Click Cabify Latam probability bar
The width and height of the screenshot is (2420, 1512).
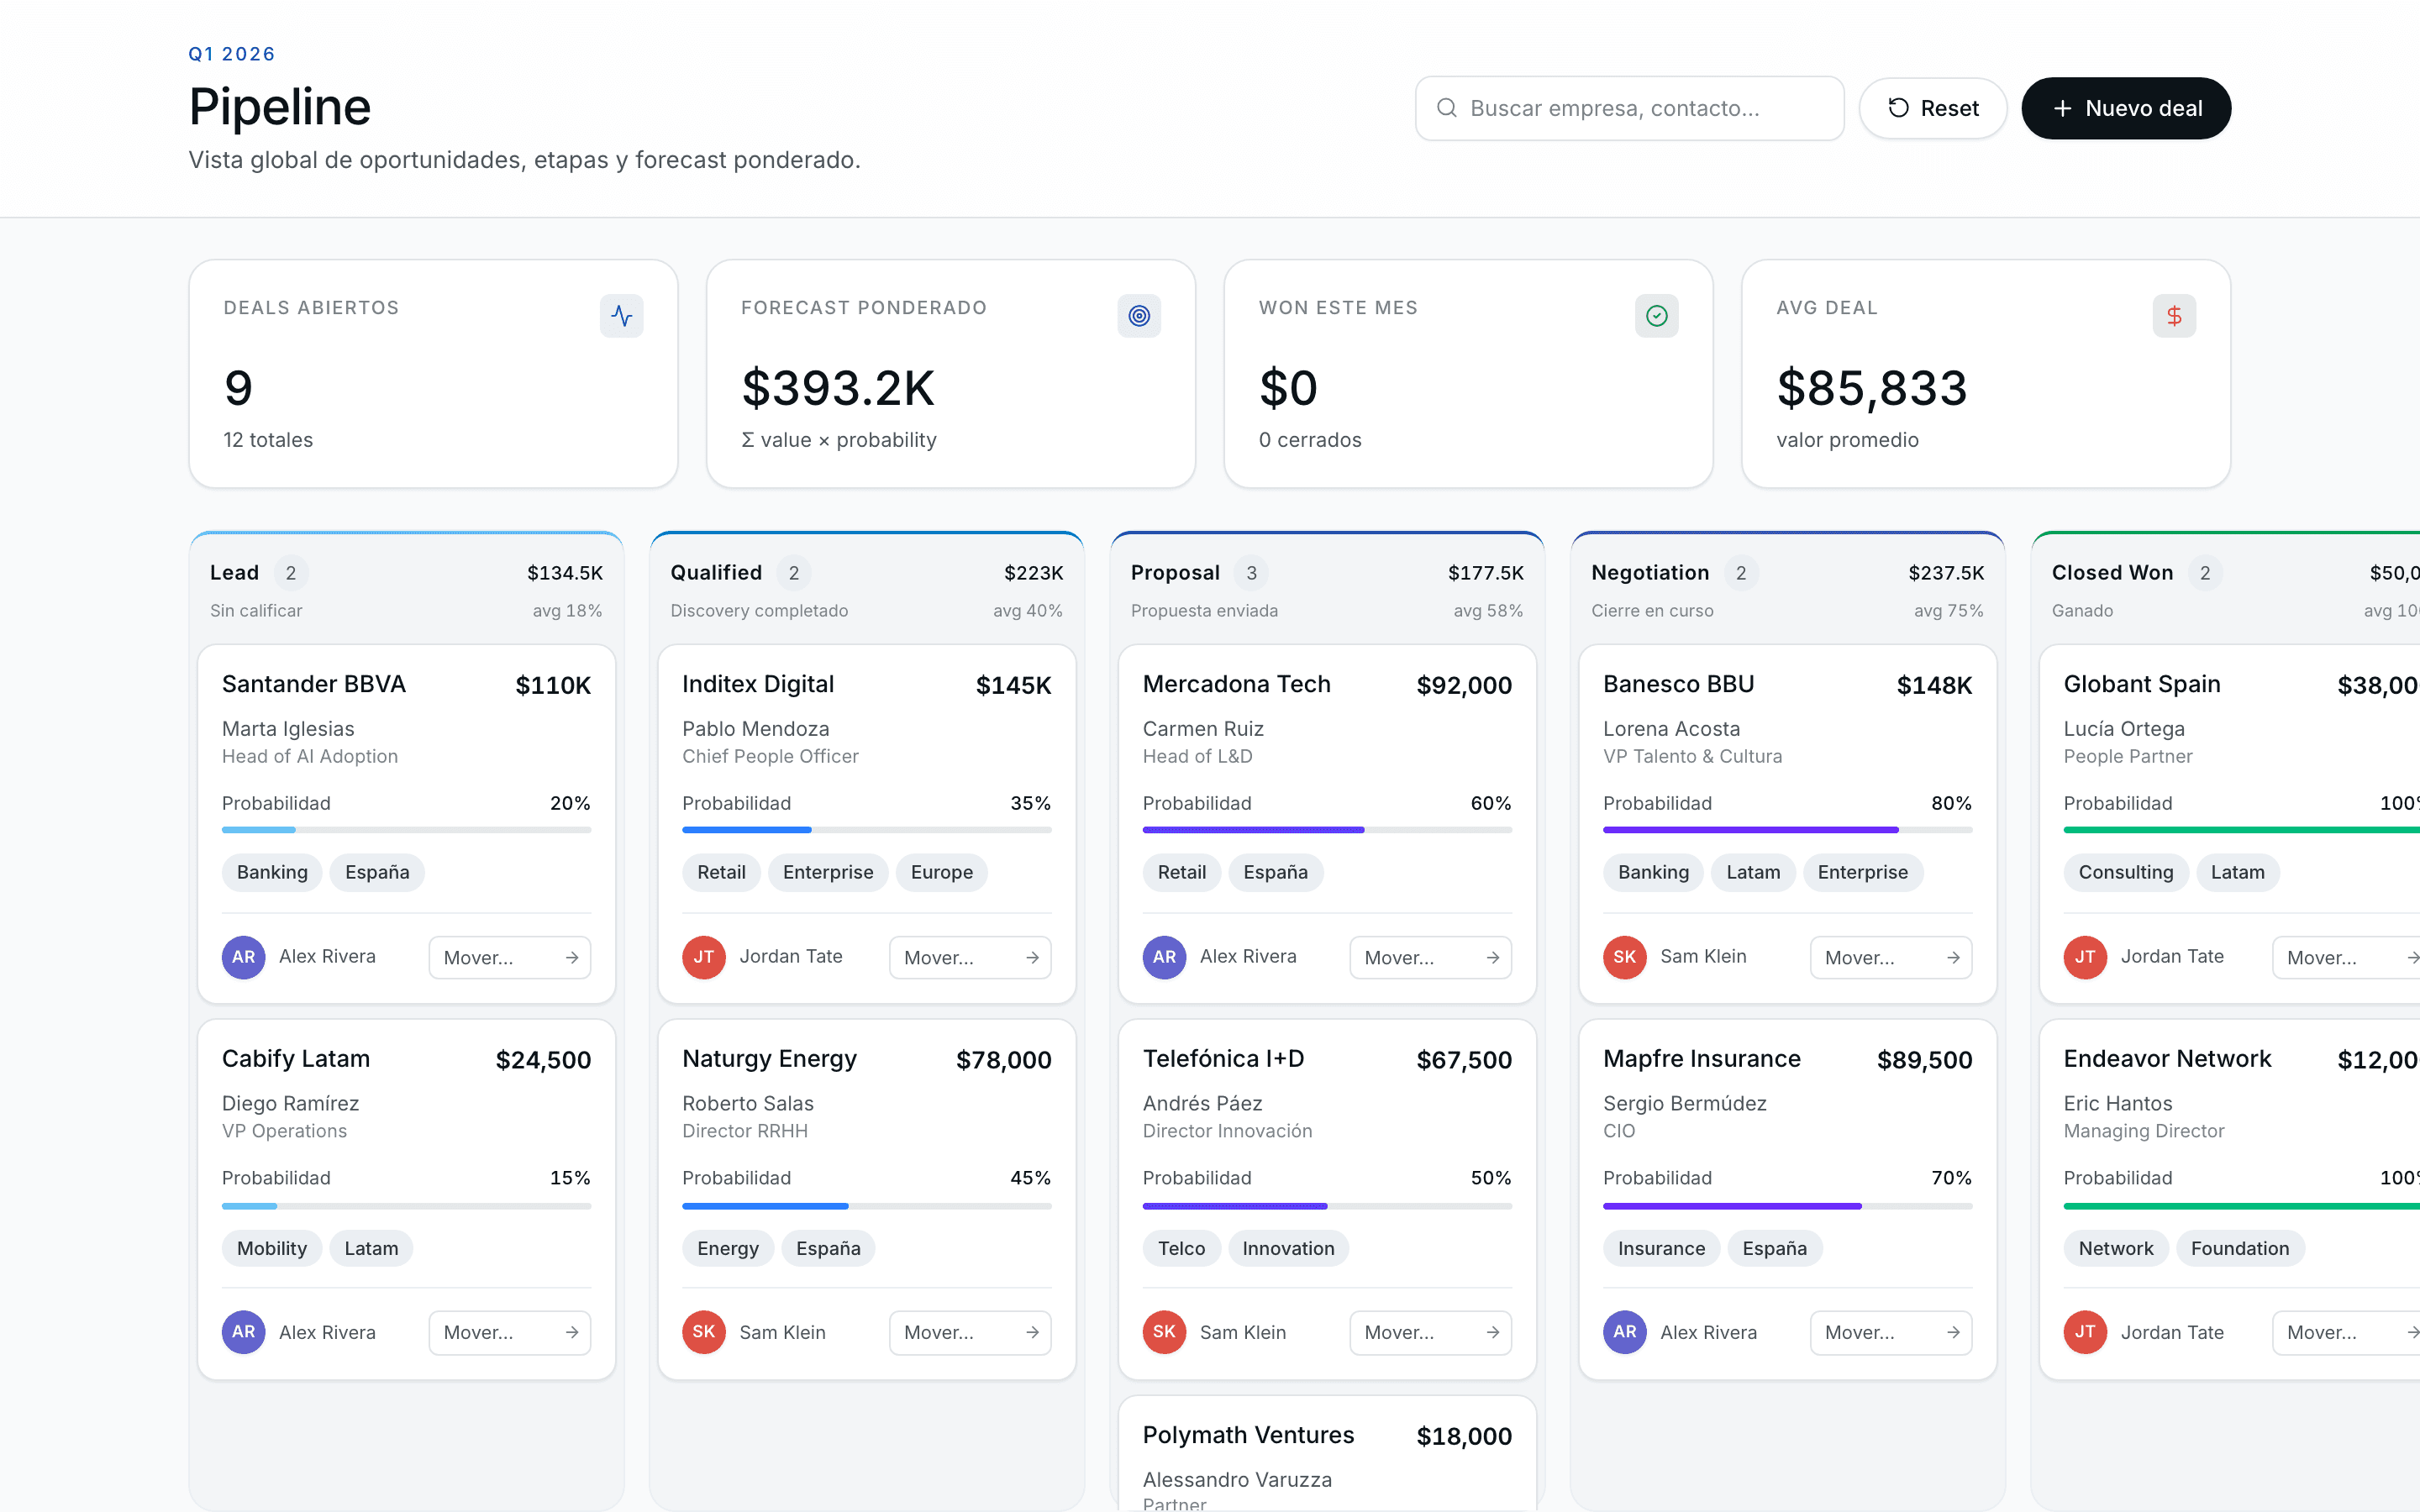[x=406, y=1206]
